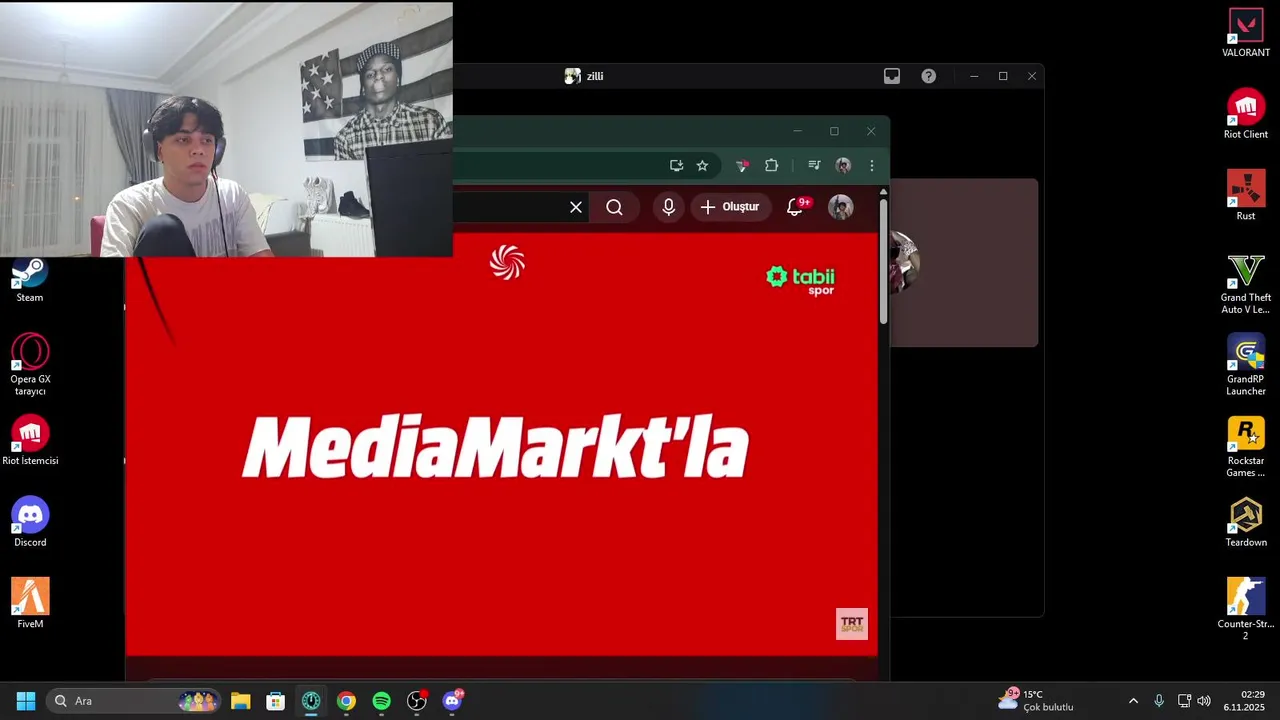
Task: Open the Chrome profile avatar
Action: tap(843, 166)
